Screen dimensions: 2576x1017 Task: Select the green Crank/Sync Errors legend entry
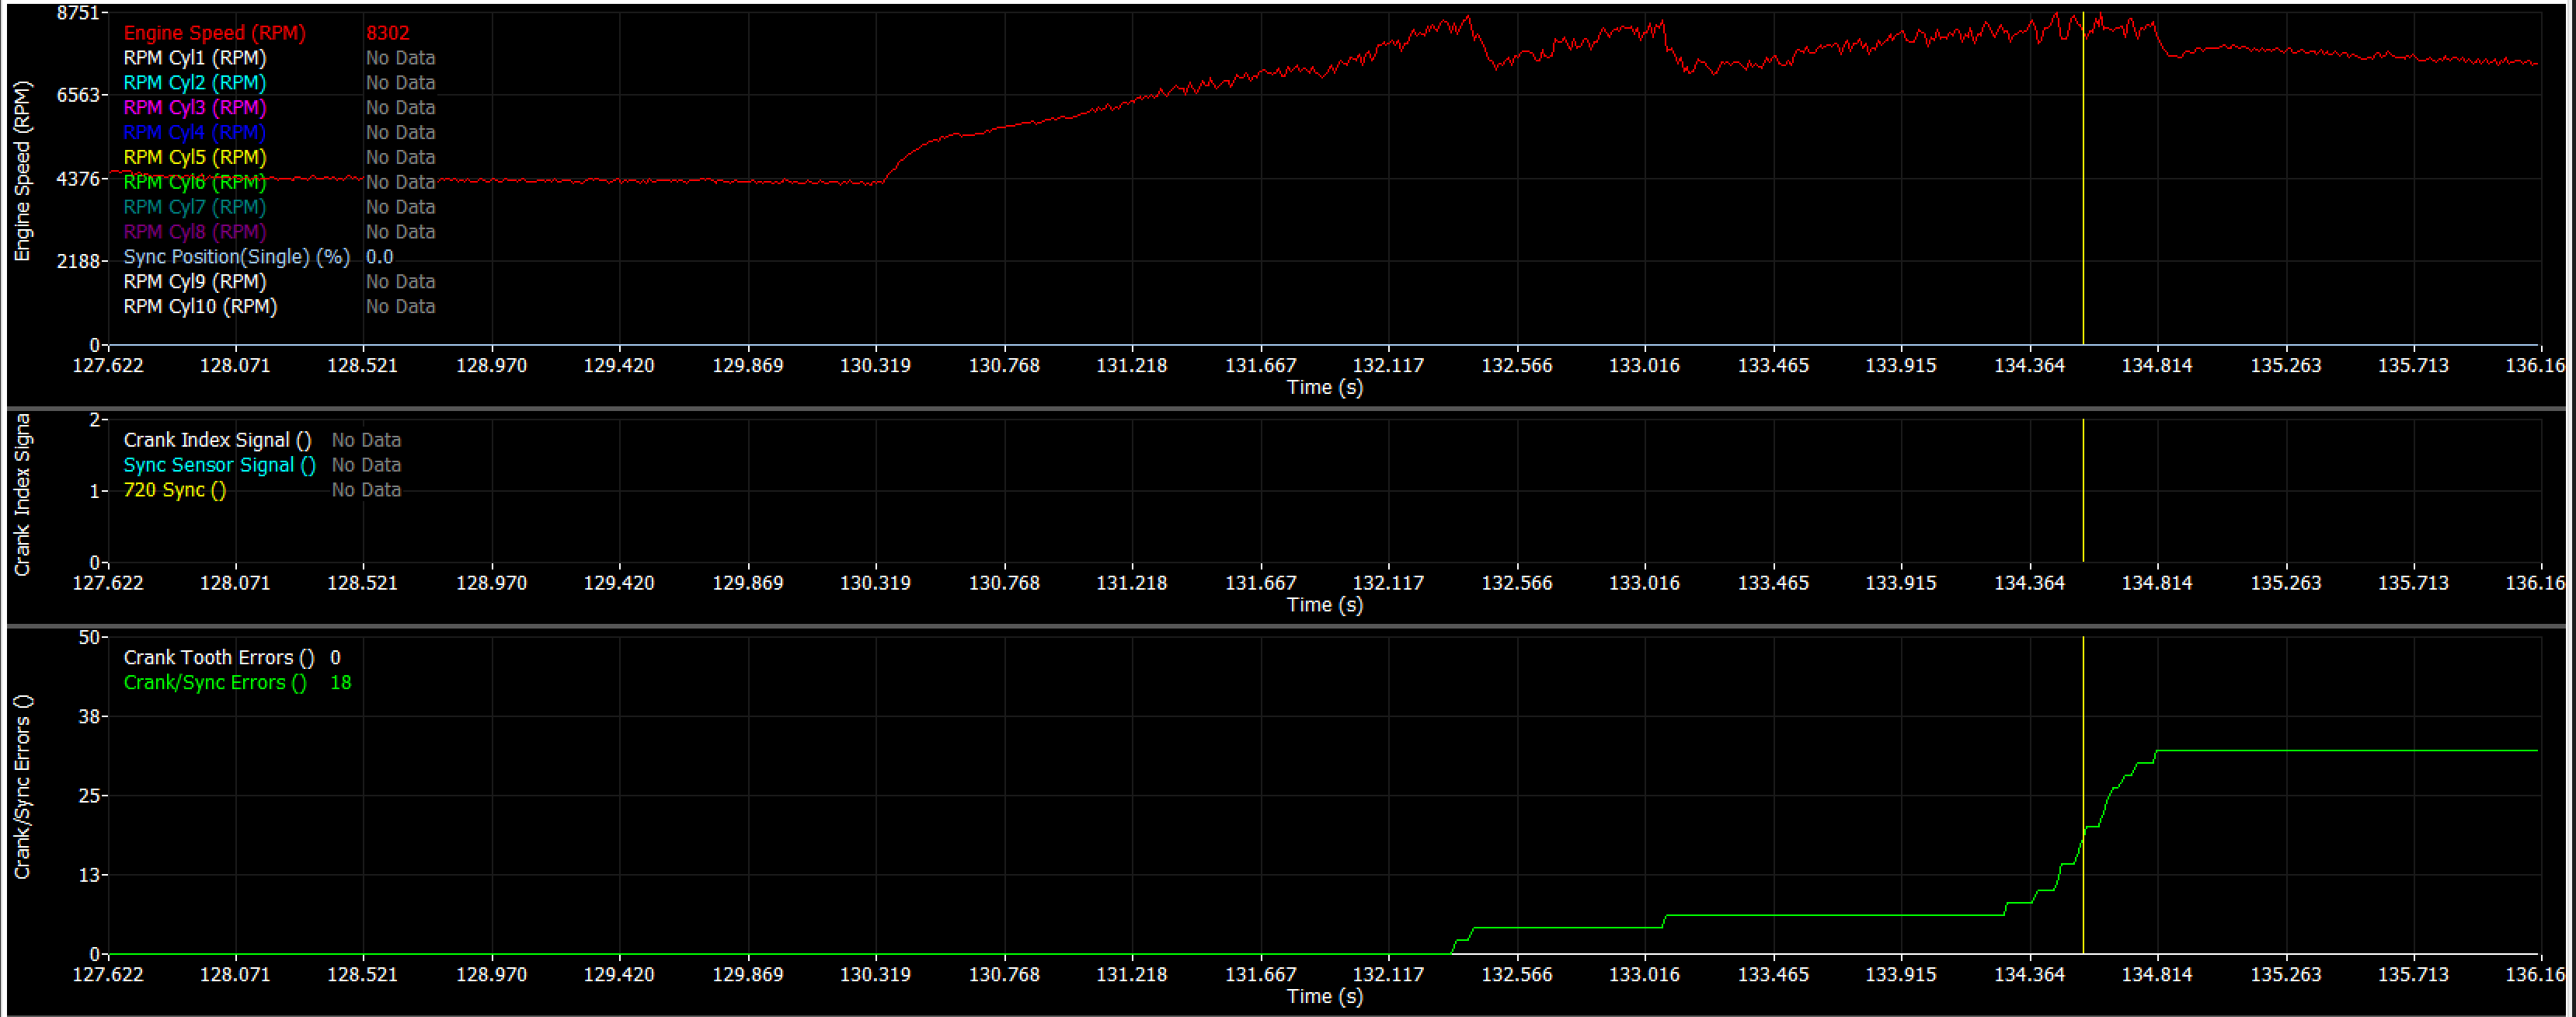215,683
